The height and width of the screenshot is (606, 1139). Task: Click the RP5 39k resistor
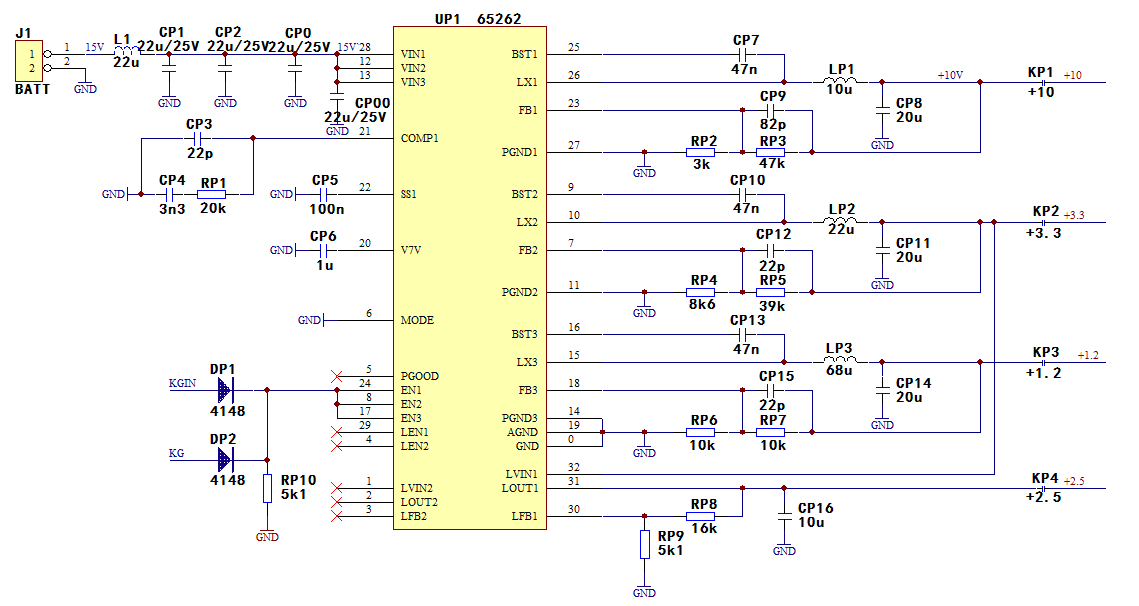click(x=771, y=292)
